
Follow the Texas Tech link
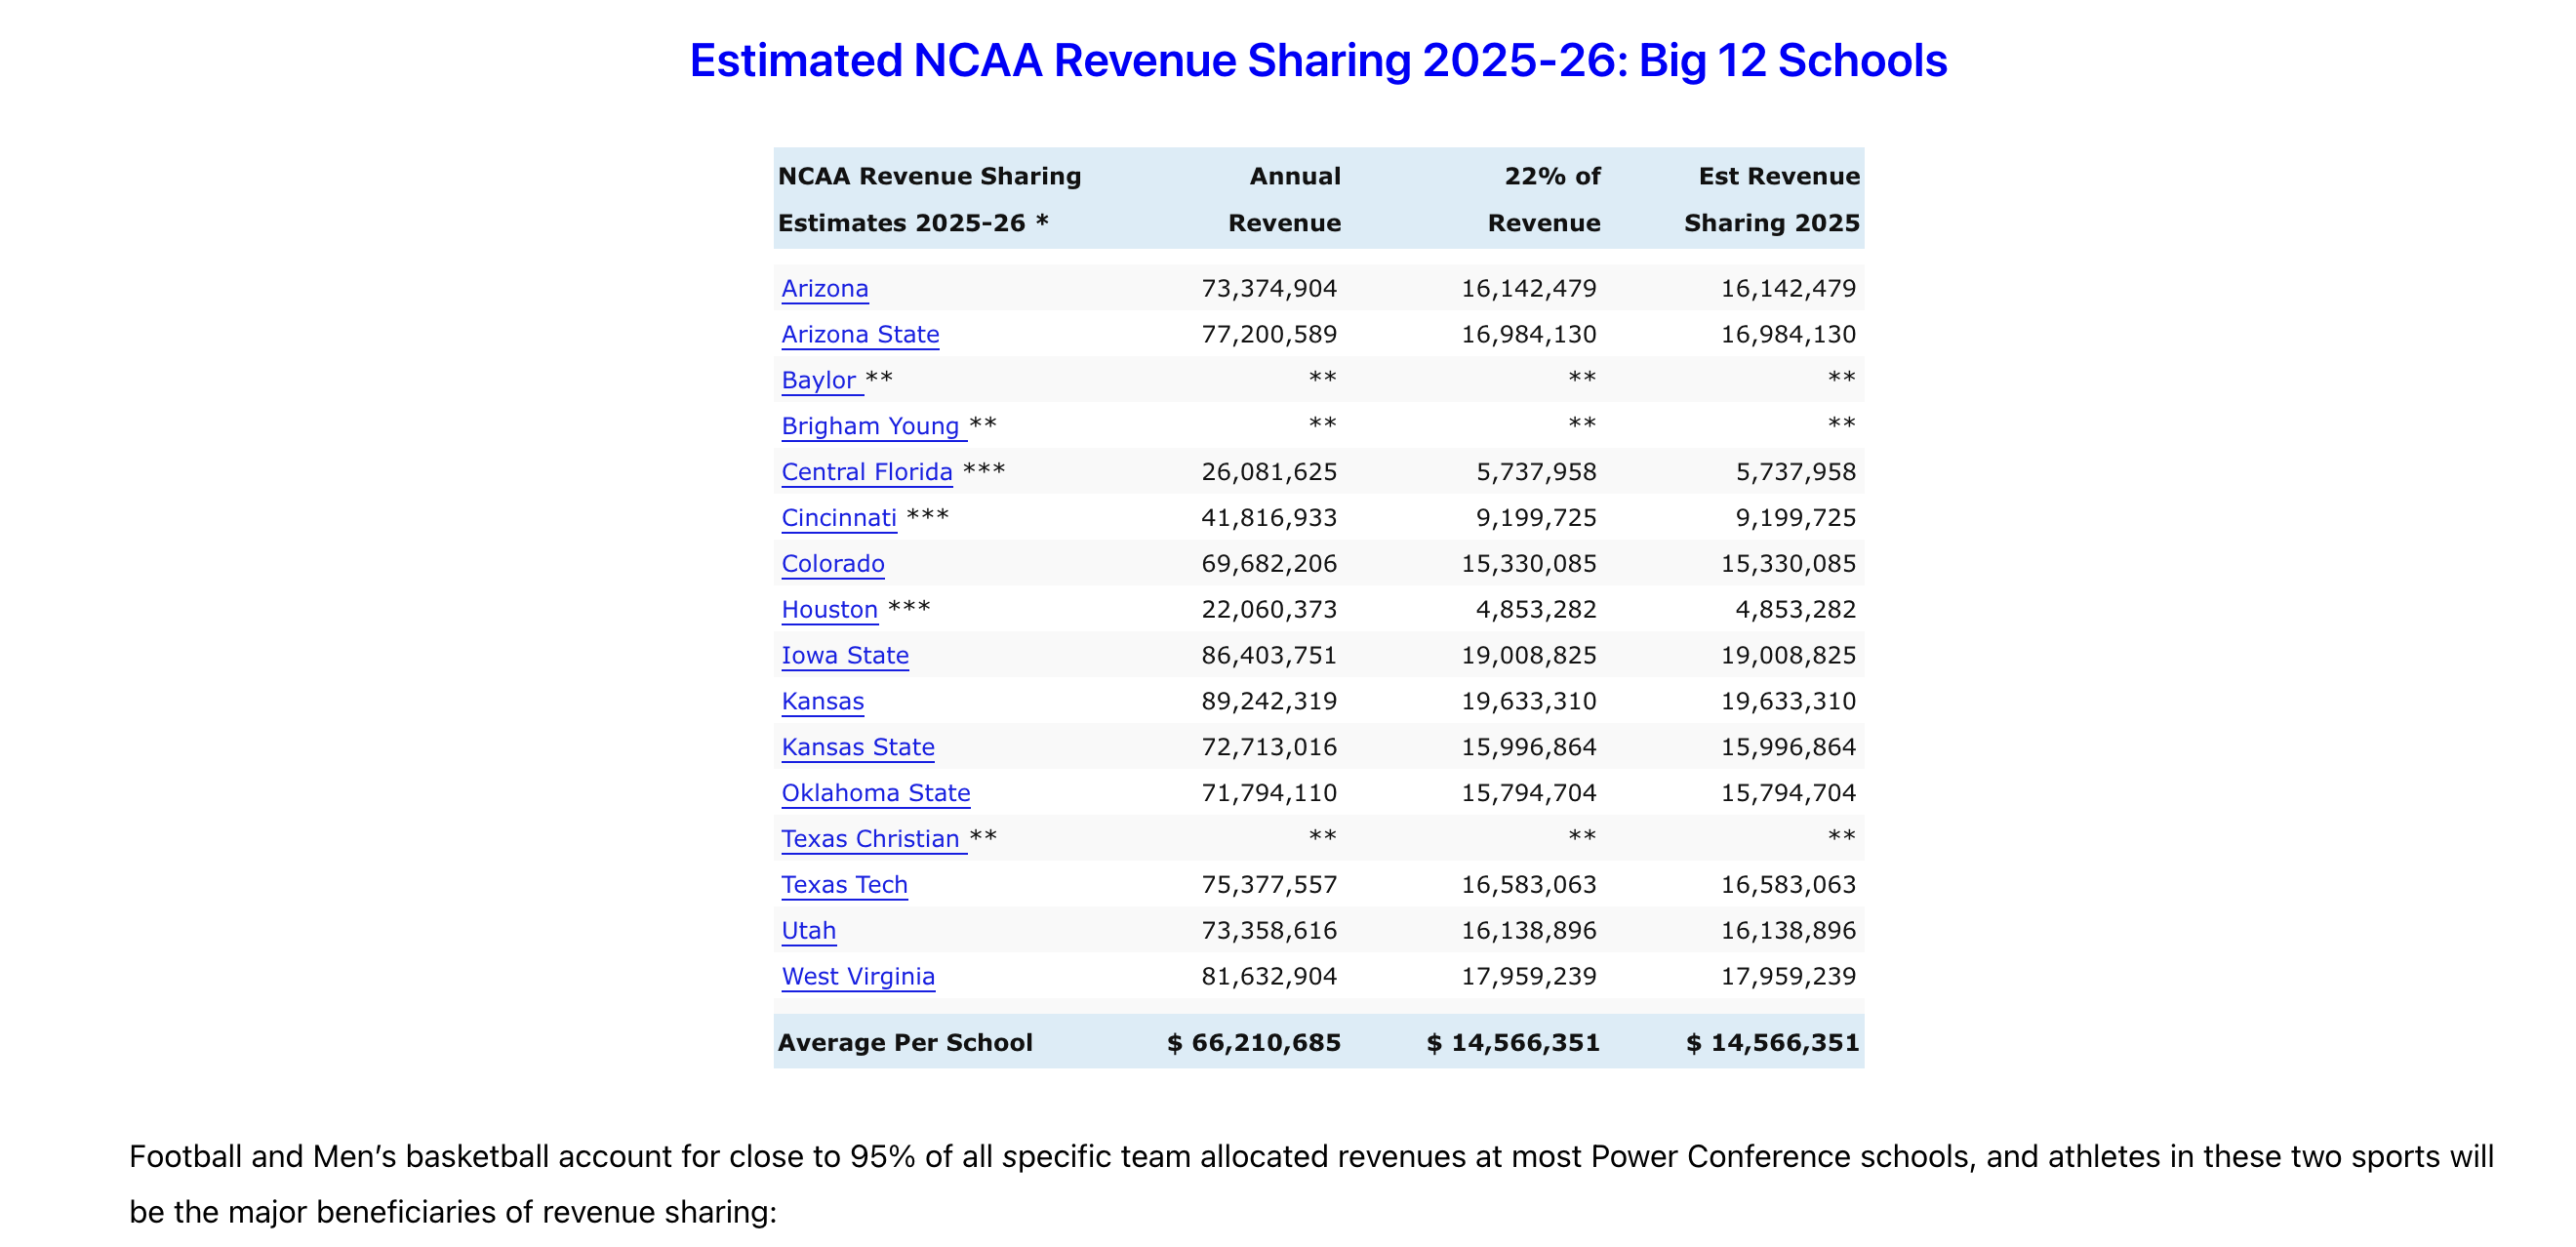pyautogui.click(x=844, y=886)
